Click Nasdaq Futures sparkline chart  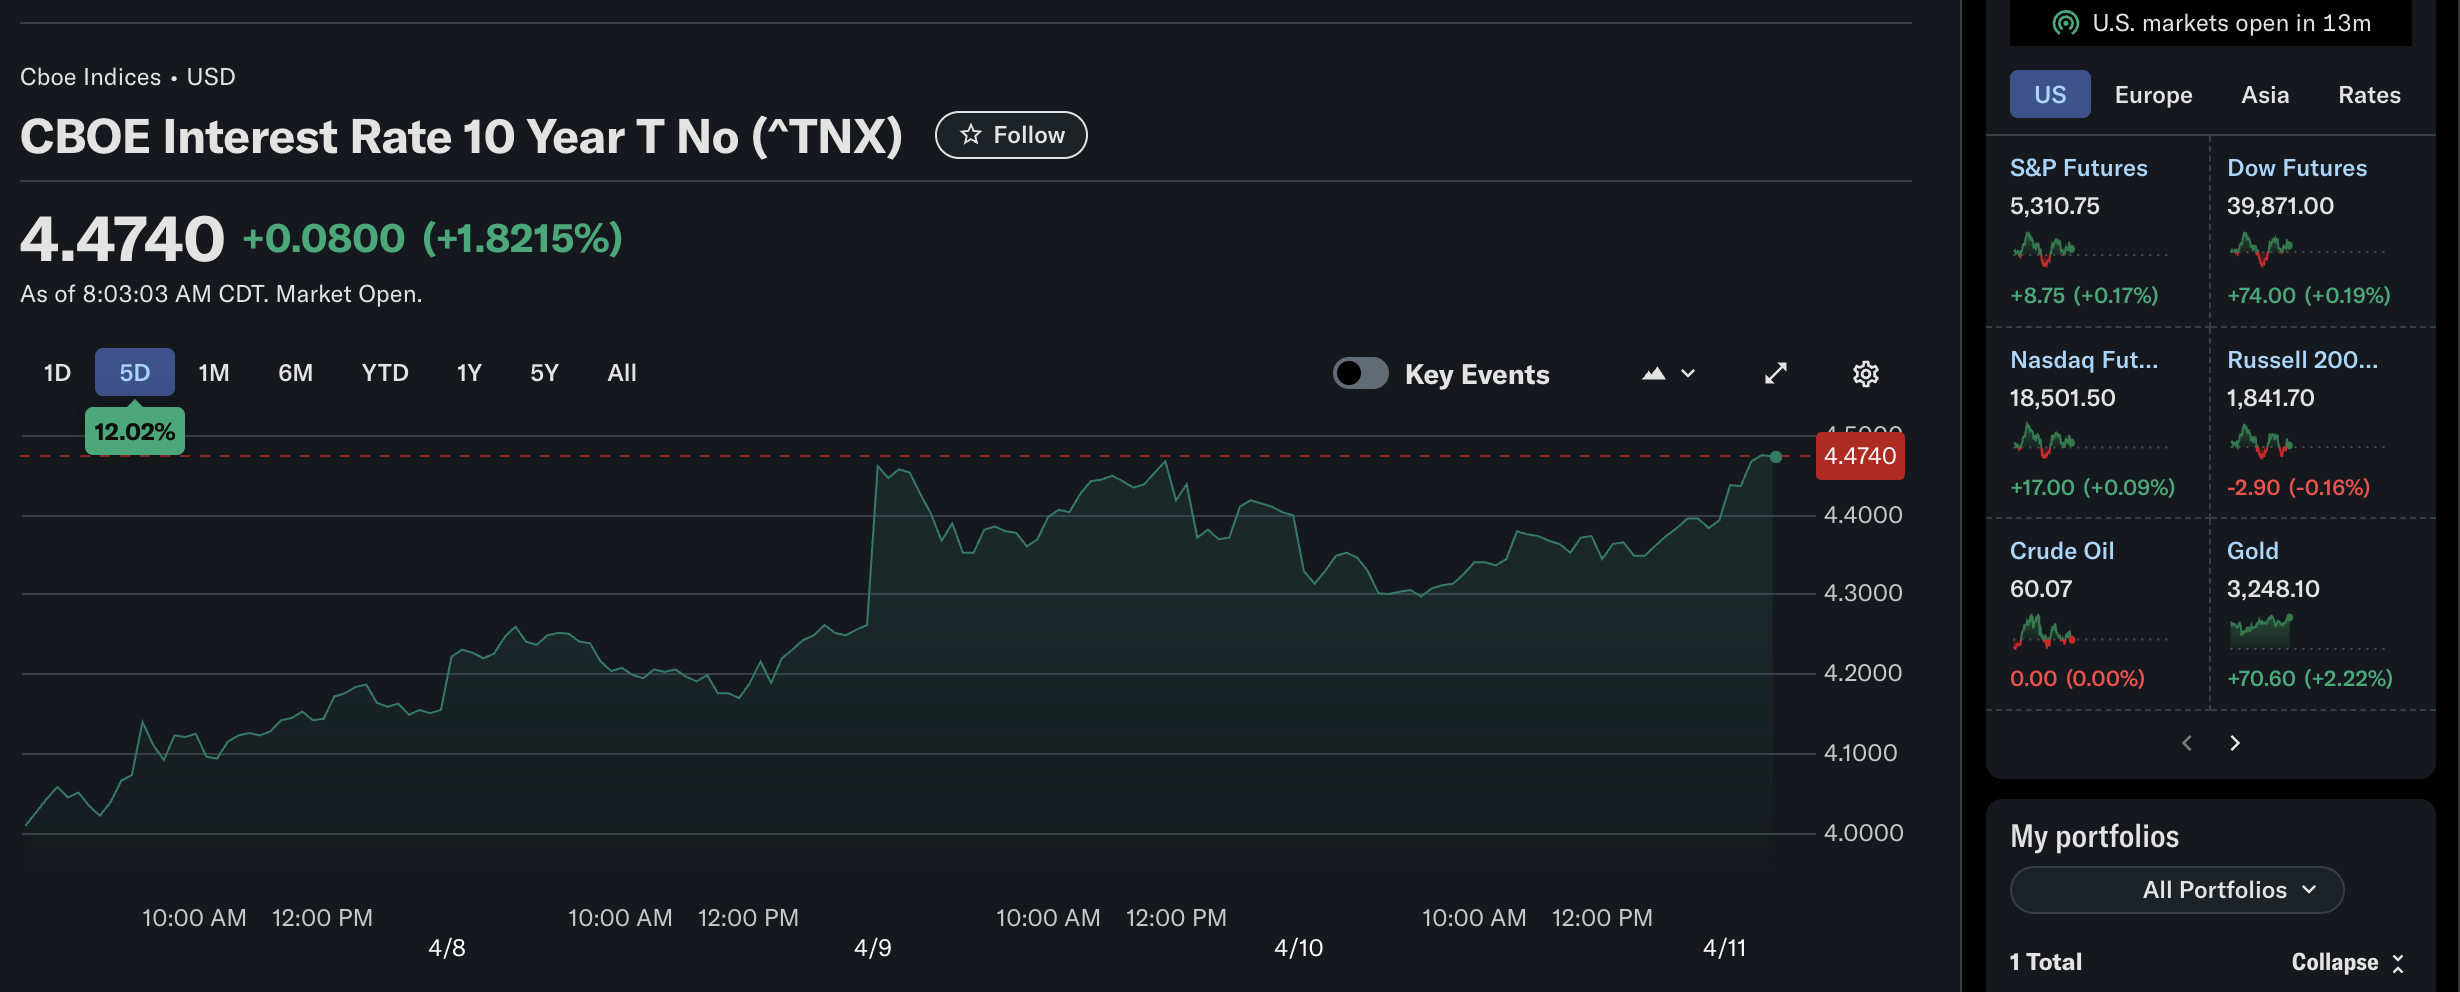pyautogui.click(x=2089, y=440)
